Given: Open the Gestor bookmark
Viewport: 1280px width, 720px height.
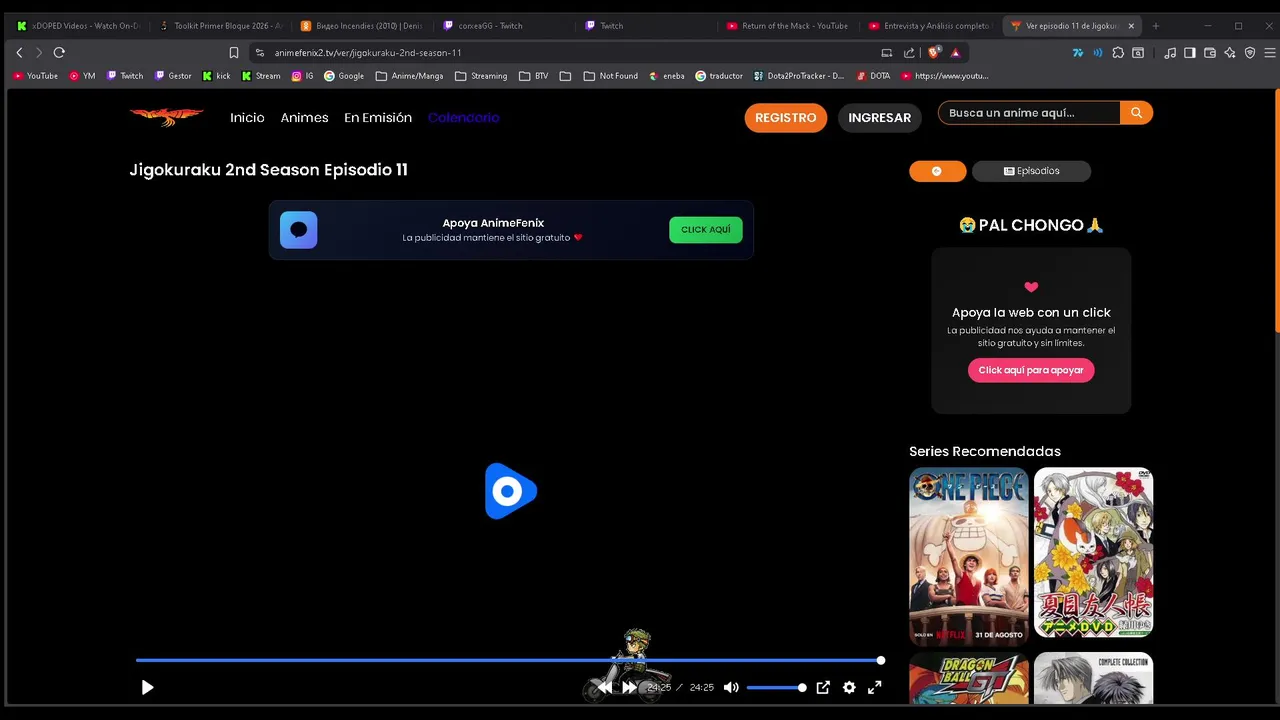Looking at the screenshot, I should [173, 76].
